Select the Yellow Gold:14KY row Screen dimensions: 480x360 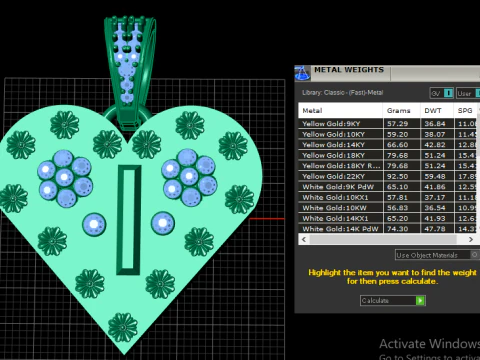pos(387,145)
